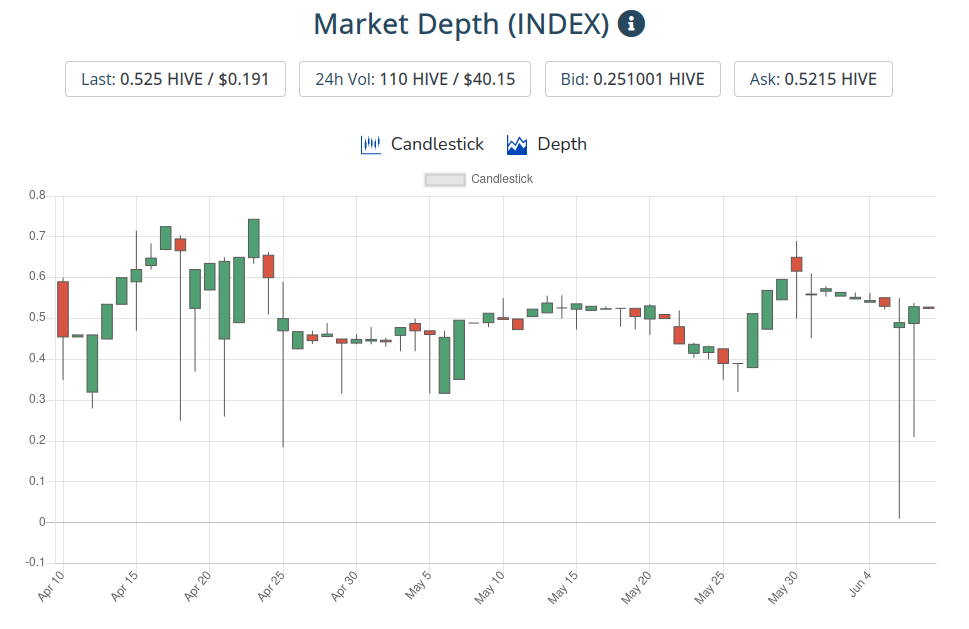Click the Bid 0.251001 HIVE box
The height and width of the screenshot is (629, 969).
pos(633,79)
